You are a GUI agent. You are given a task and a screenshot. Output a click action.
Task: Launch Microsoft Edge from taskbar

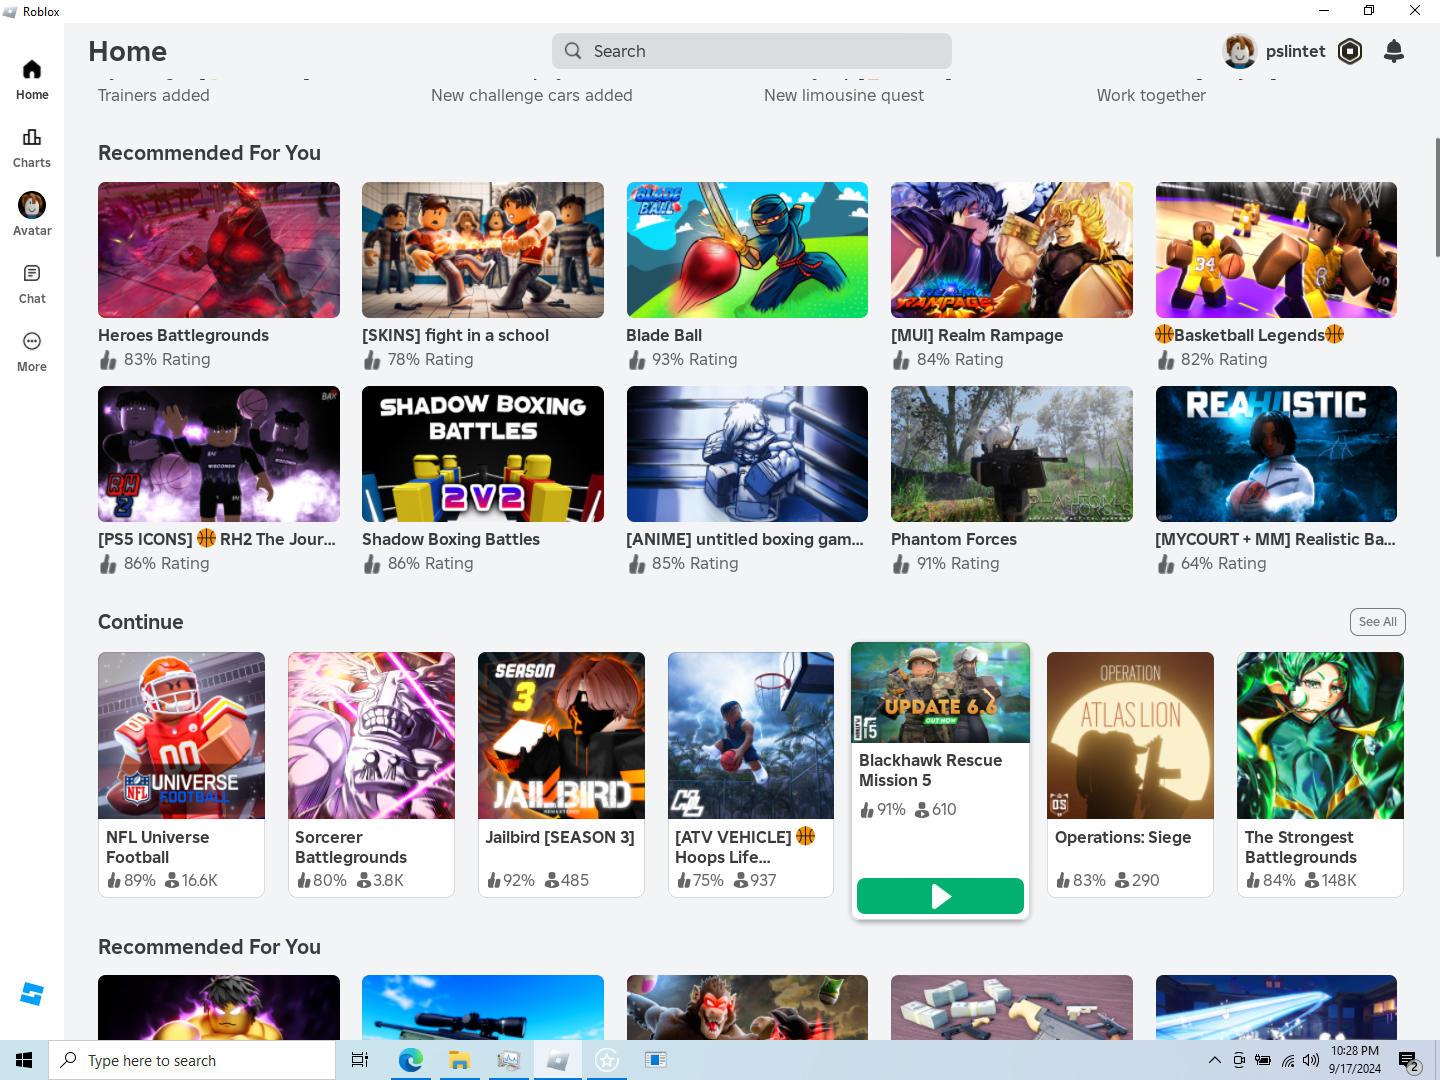point(410,1060)
